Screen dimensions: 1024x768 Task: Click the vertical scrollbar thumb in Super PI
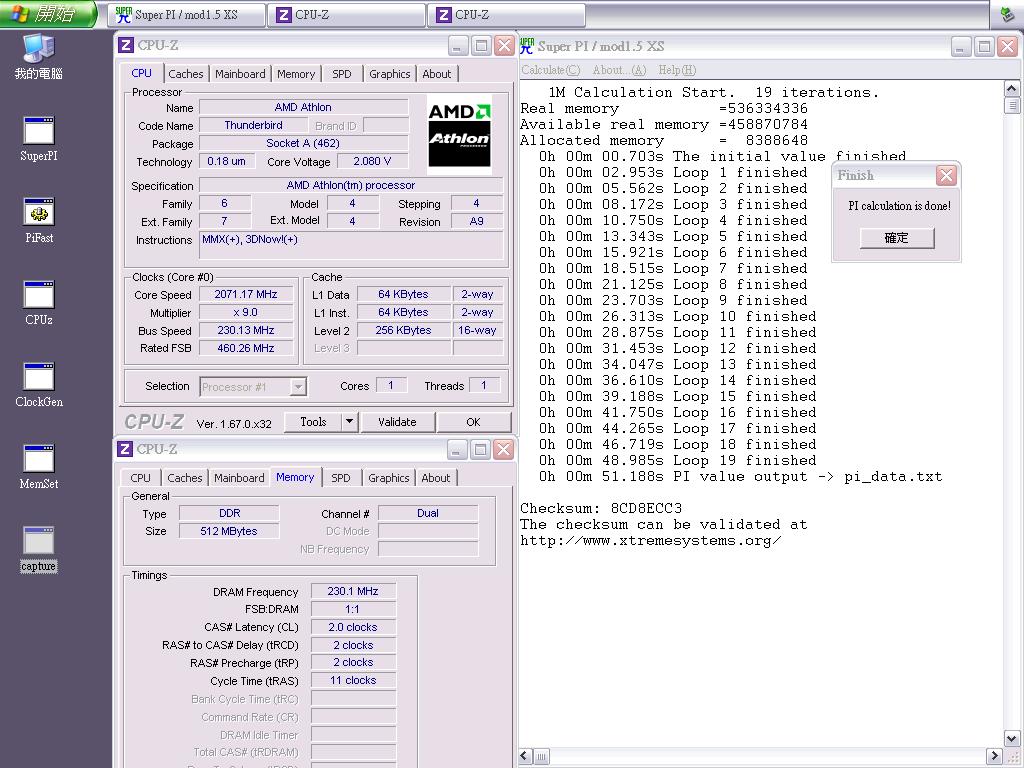(x=1012, y=105)
